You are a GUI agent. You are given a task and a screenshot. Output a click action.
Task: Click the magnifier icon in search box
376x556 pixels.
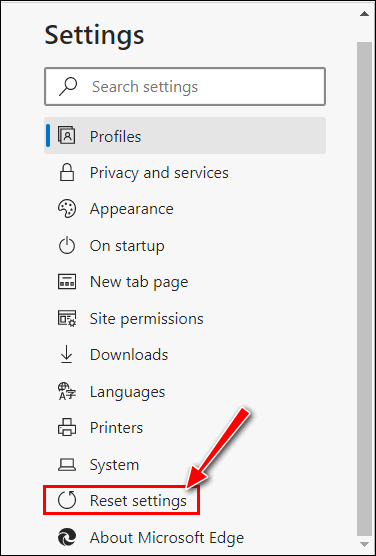tap(68, 87)
